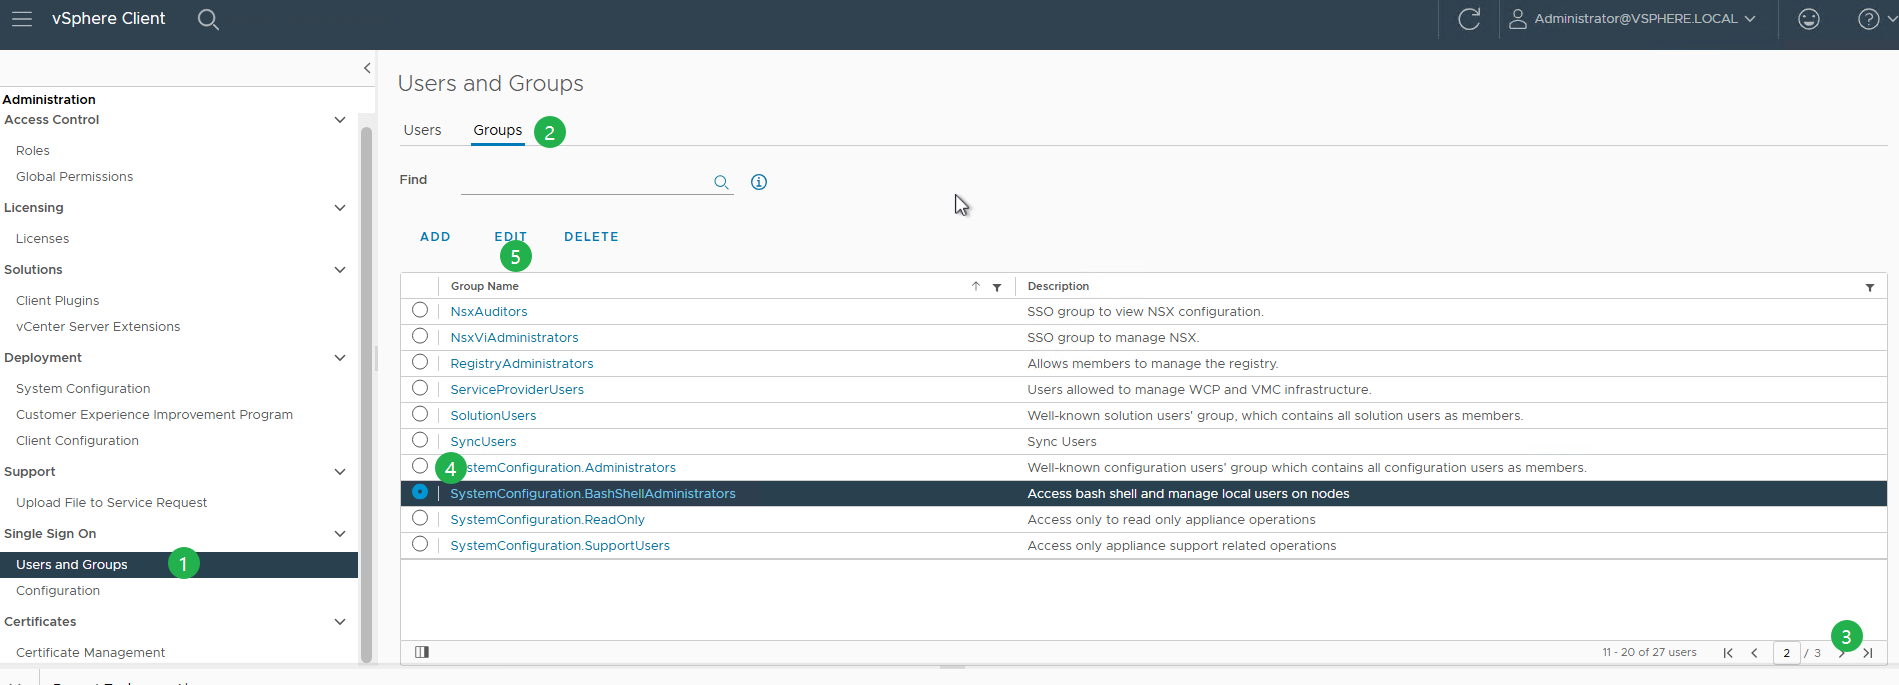Click the refresh icon in header

point(1468,19)
